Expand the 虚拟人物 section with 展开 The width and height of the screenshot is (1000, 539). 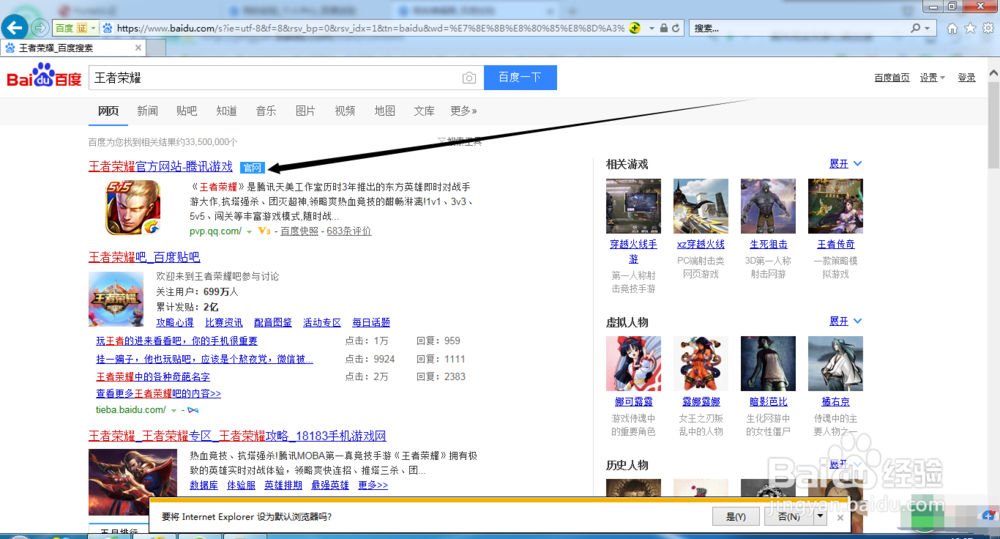click(x=845, y=321)
